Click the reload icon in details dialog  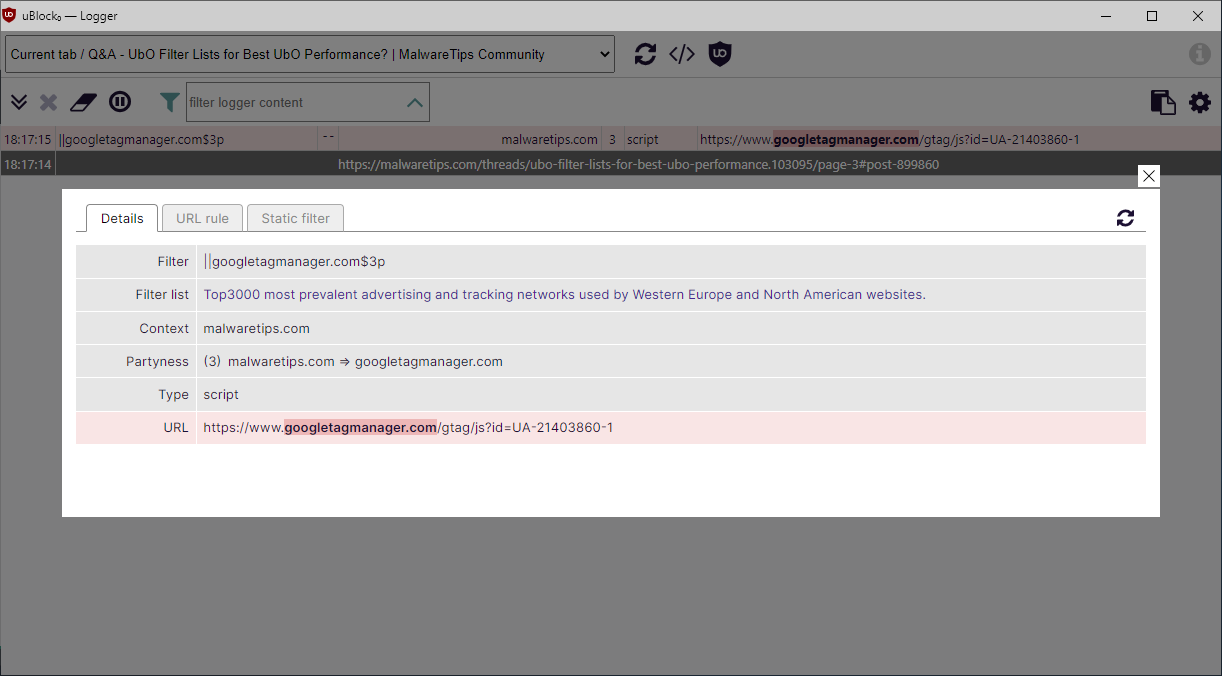[x=1126, y=218]
